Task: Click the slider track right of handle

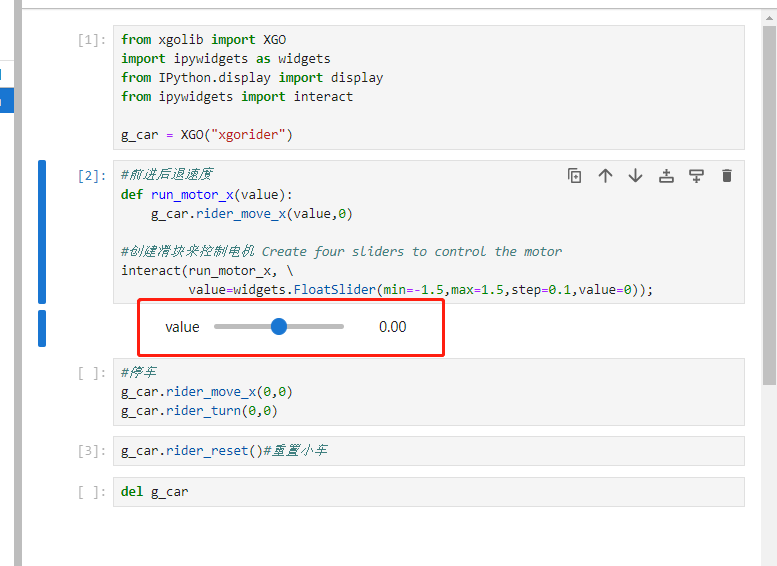Action: tap(316, 327)
